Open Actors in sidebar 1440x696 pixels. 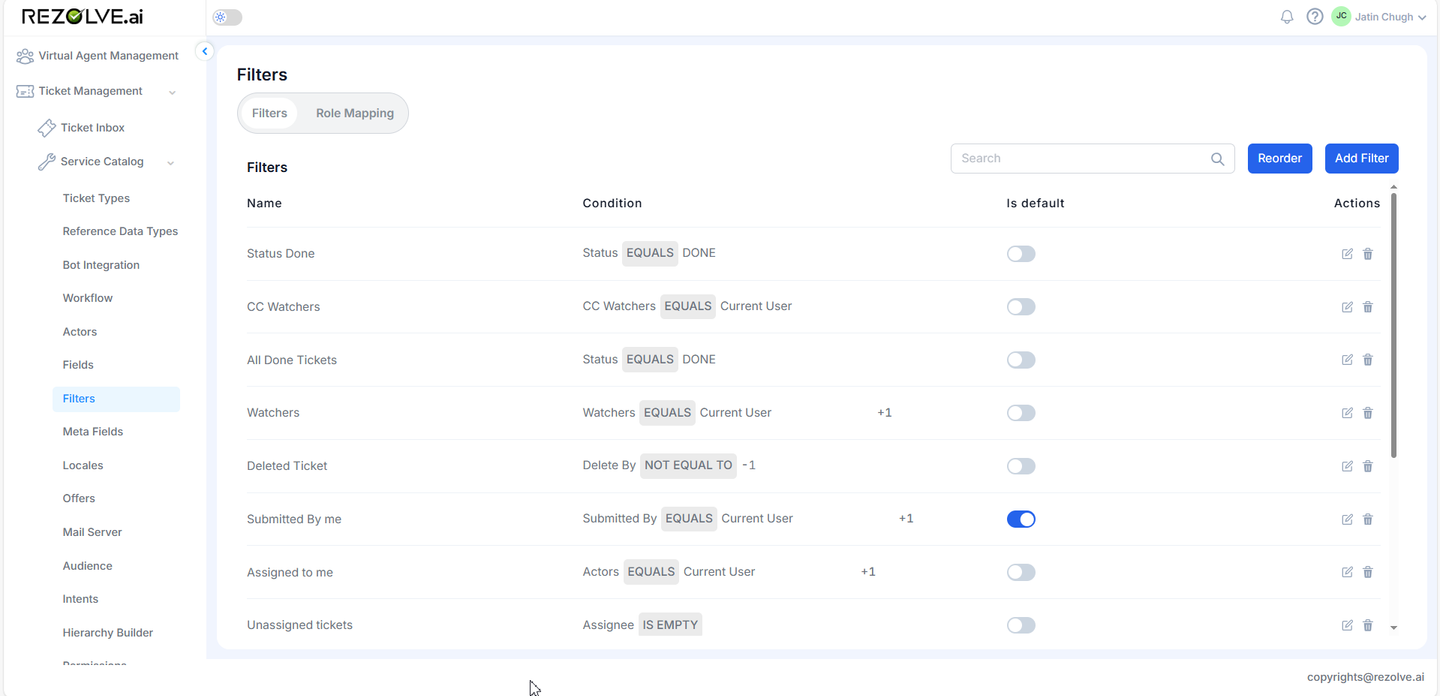[x=80, y=332]
